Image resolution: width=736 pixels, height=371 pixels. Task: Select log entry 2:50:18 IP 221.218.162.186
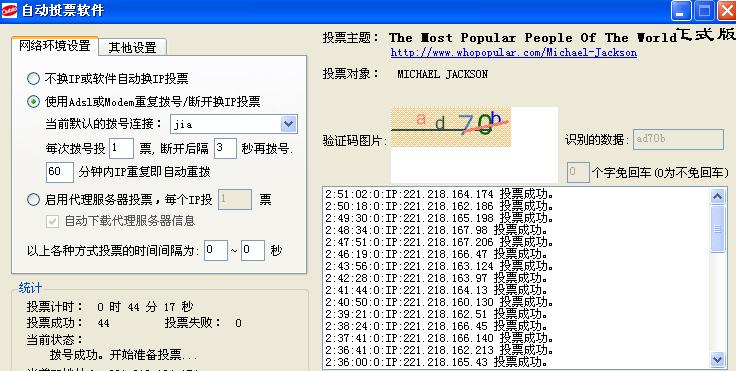coord(440,206)
